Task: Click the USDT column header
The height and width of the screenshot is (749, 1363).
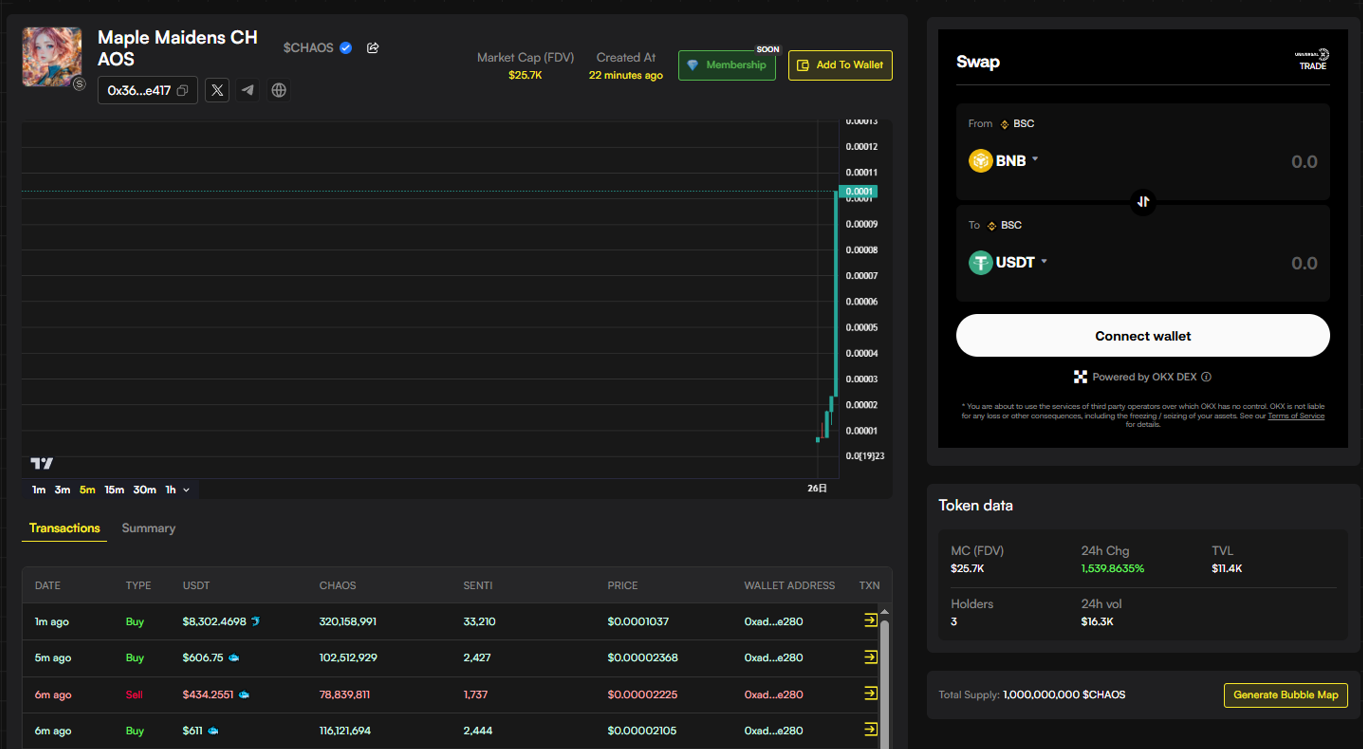Action: [197, 585]
